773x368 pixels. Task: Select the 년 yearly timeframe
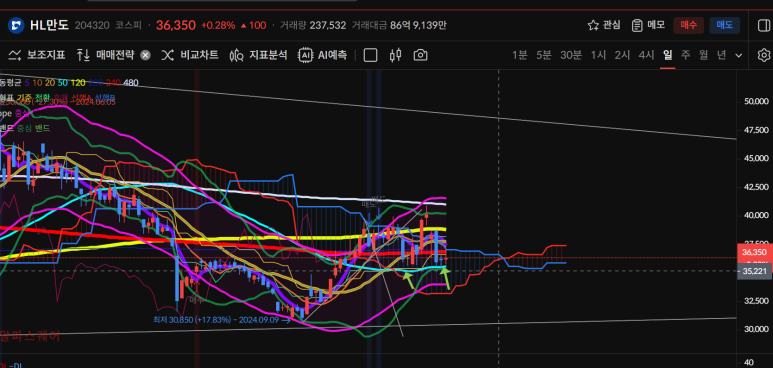721,55
